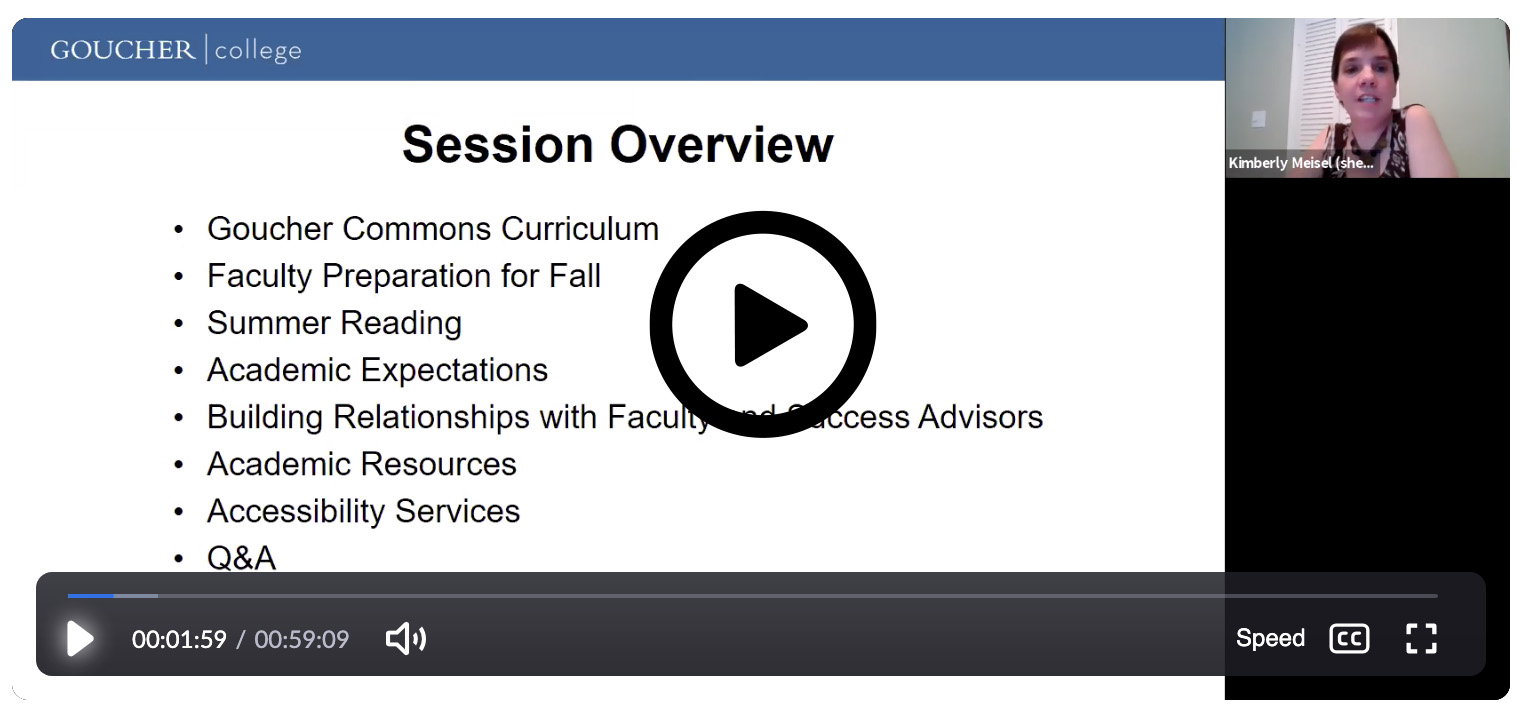Viewport: 1526px width, 714px height.
Task: Click the Kimberly Meisel name label
Action: [x=1301, y=163]
